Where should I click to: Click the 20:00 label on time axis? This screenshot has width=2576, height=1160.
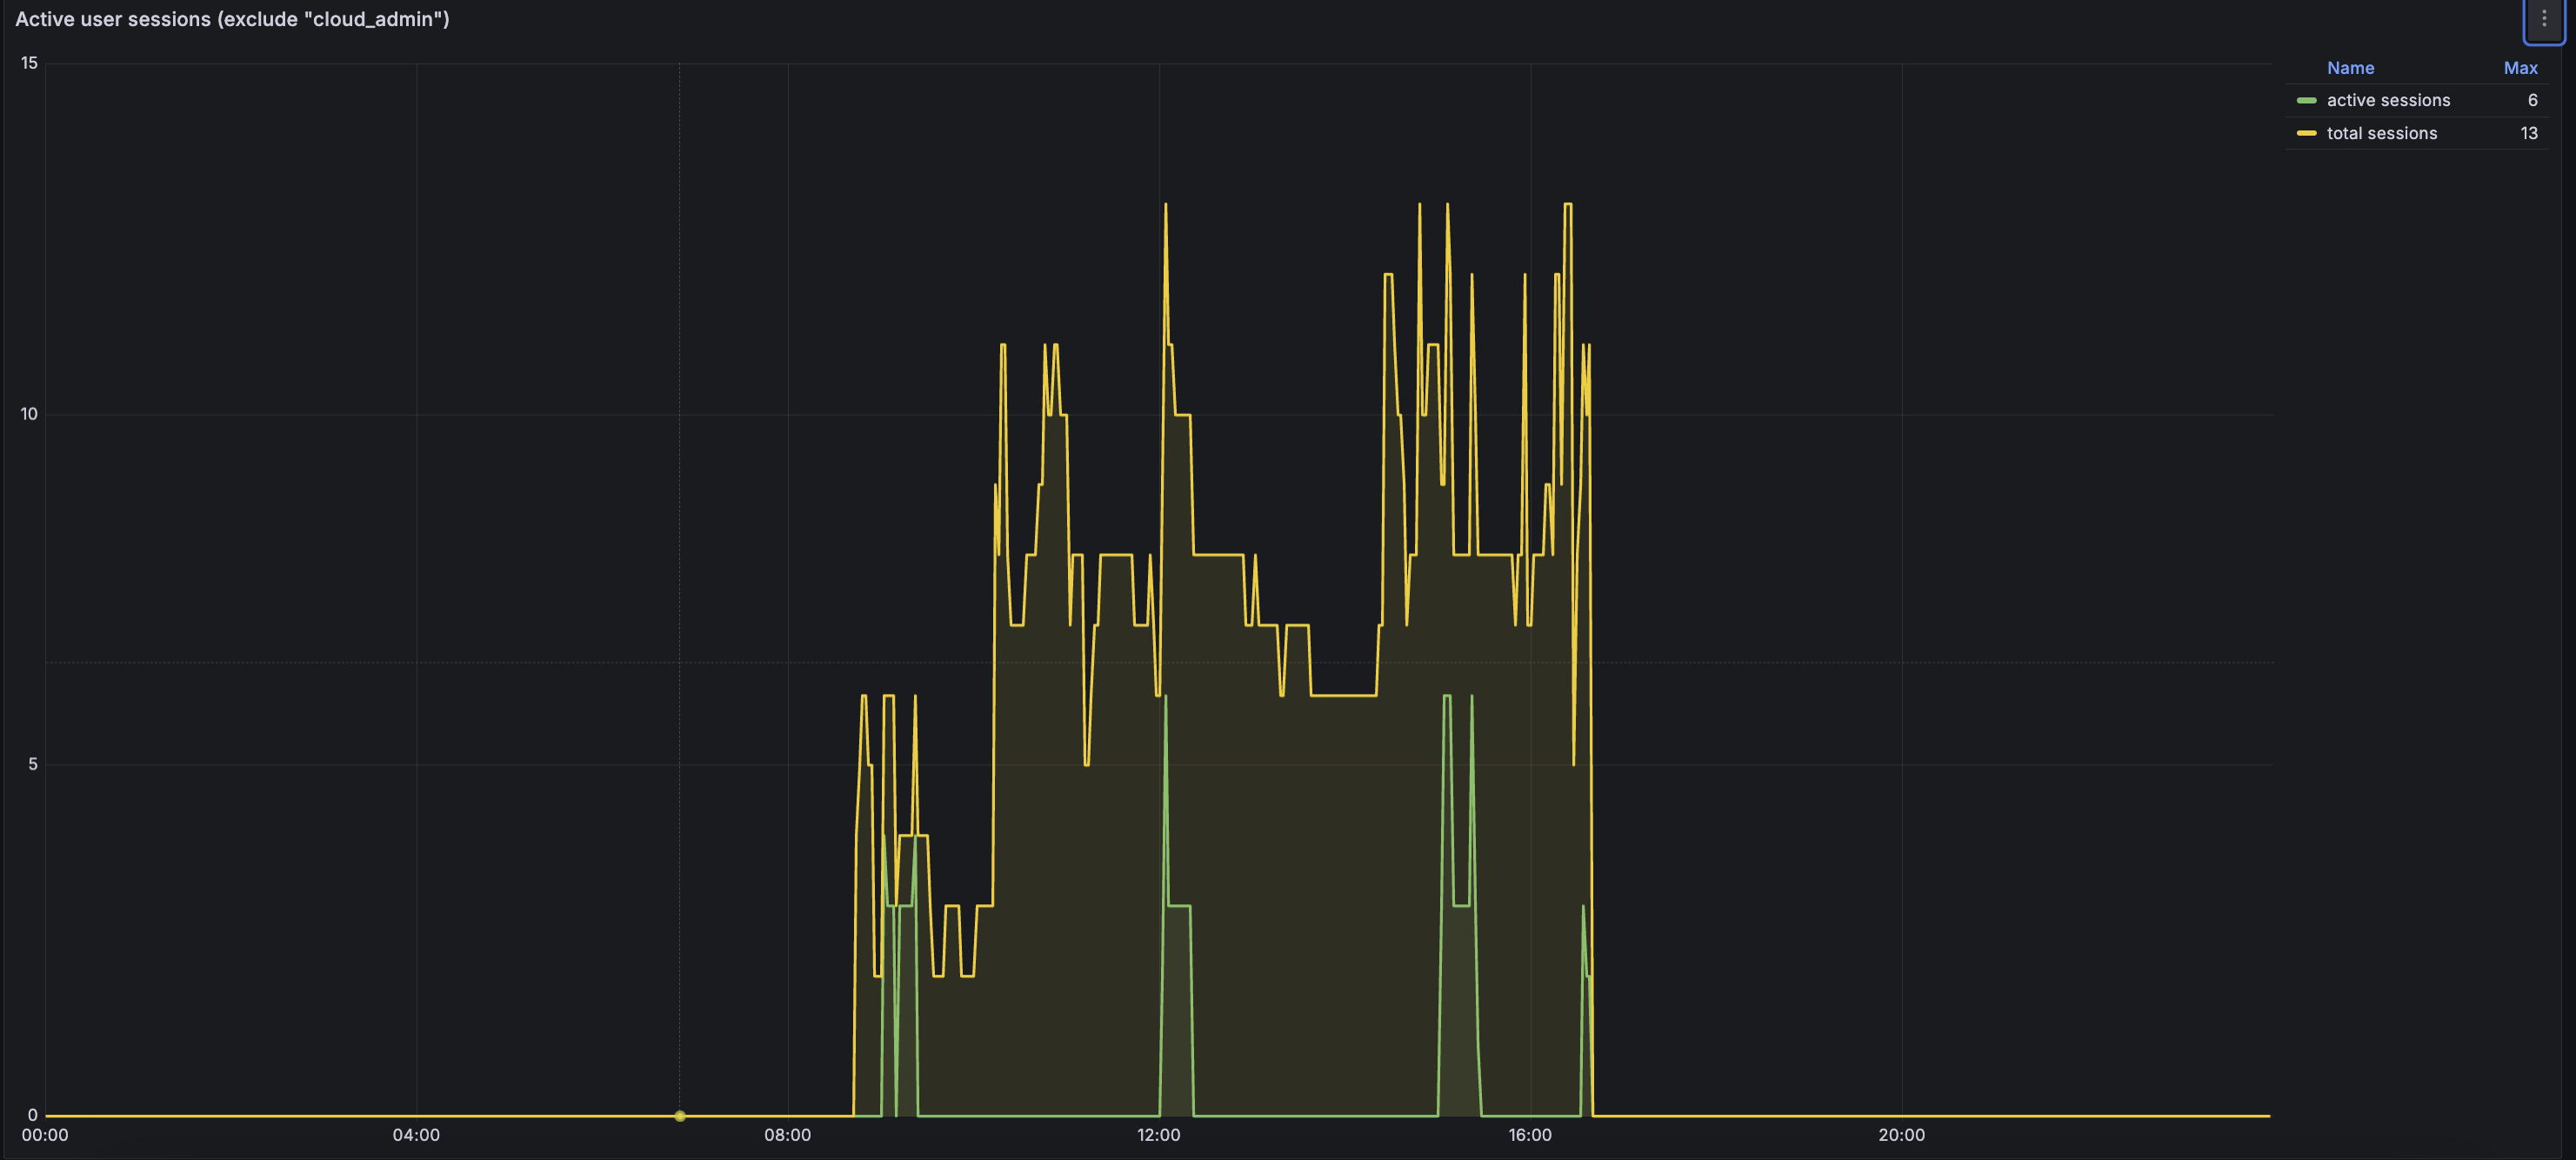1900,1135
